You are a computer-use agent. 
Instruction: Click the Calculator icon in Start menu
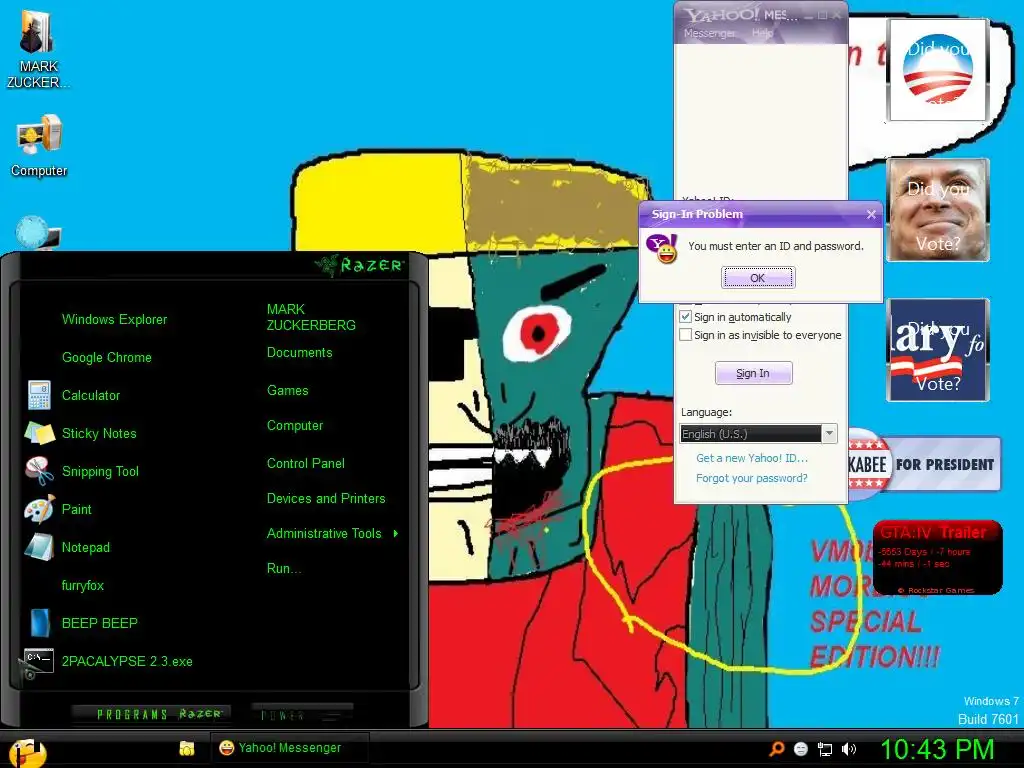click(x=39, y=395)
